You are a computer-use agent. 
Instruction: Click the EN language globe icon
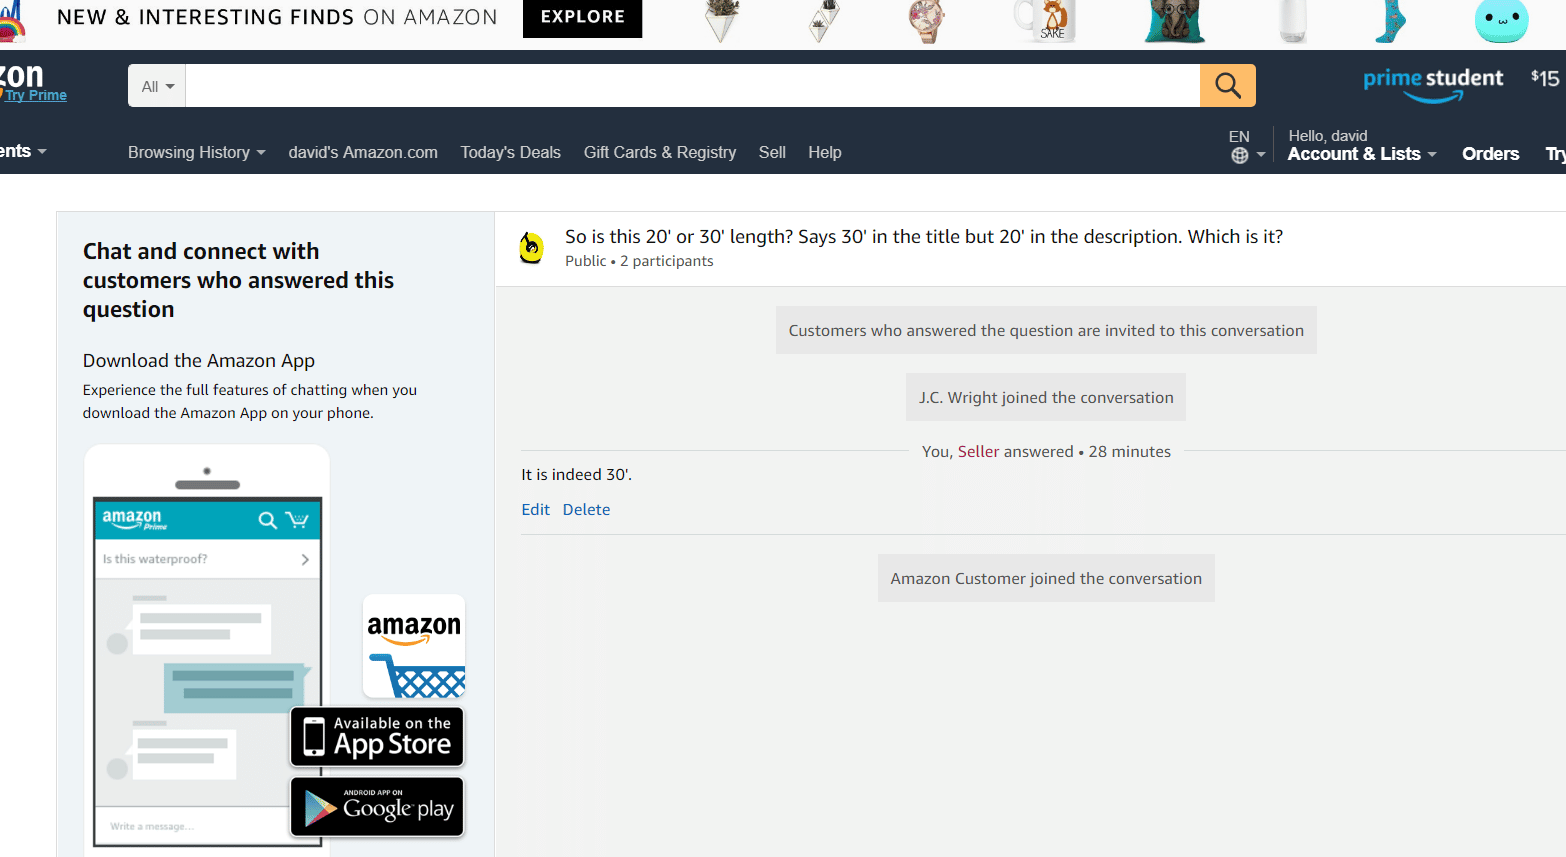(x=1240, y=155)
